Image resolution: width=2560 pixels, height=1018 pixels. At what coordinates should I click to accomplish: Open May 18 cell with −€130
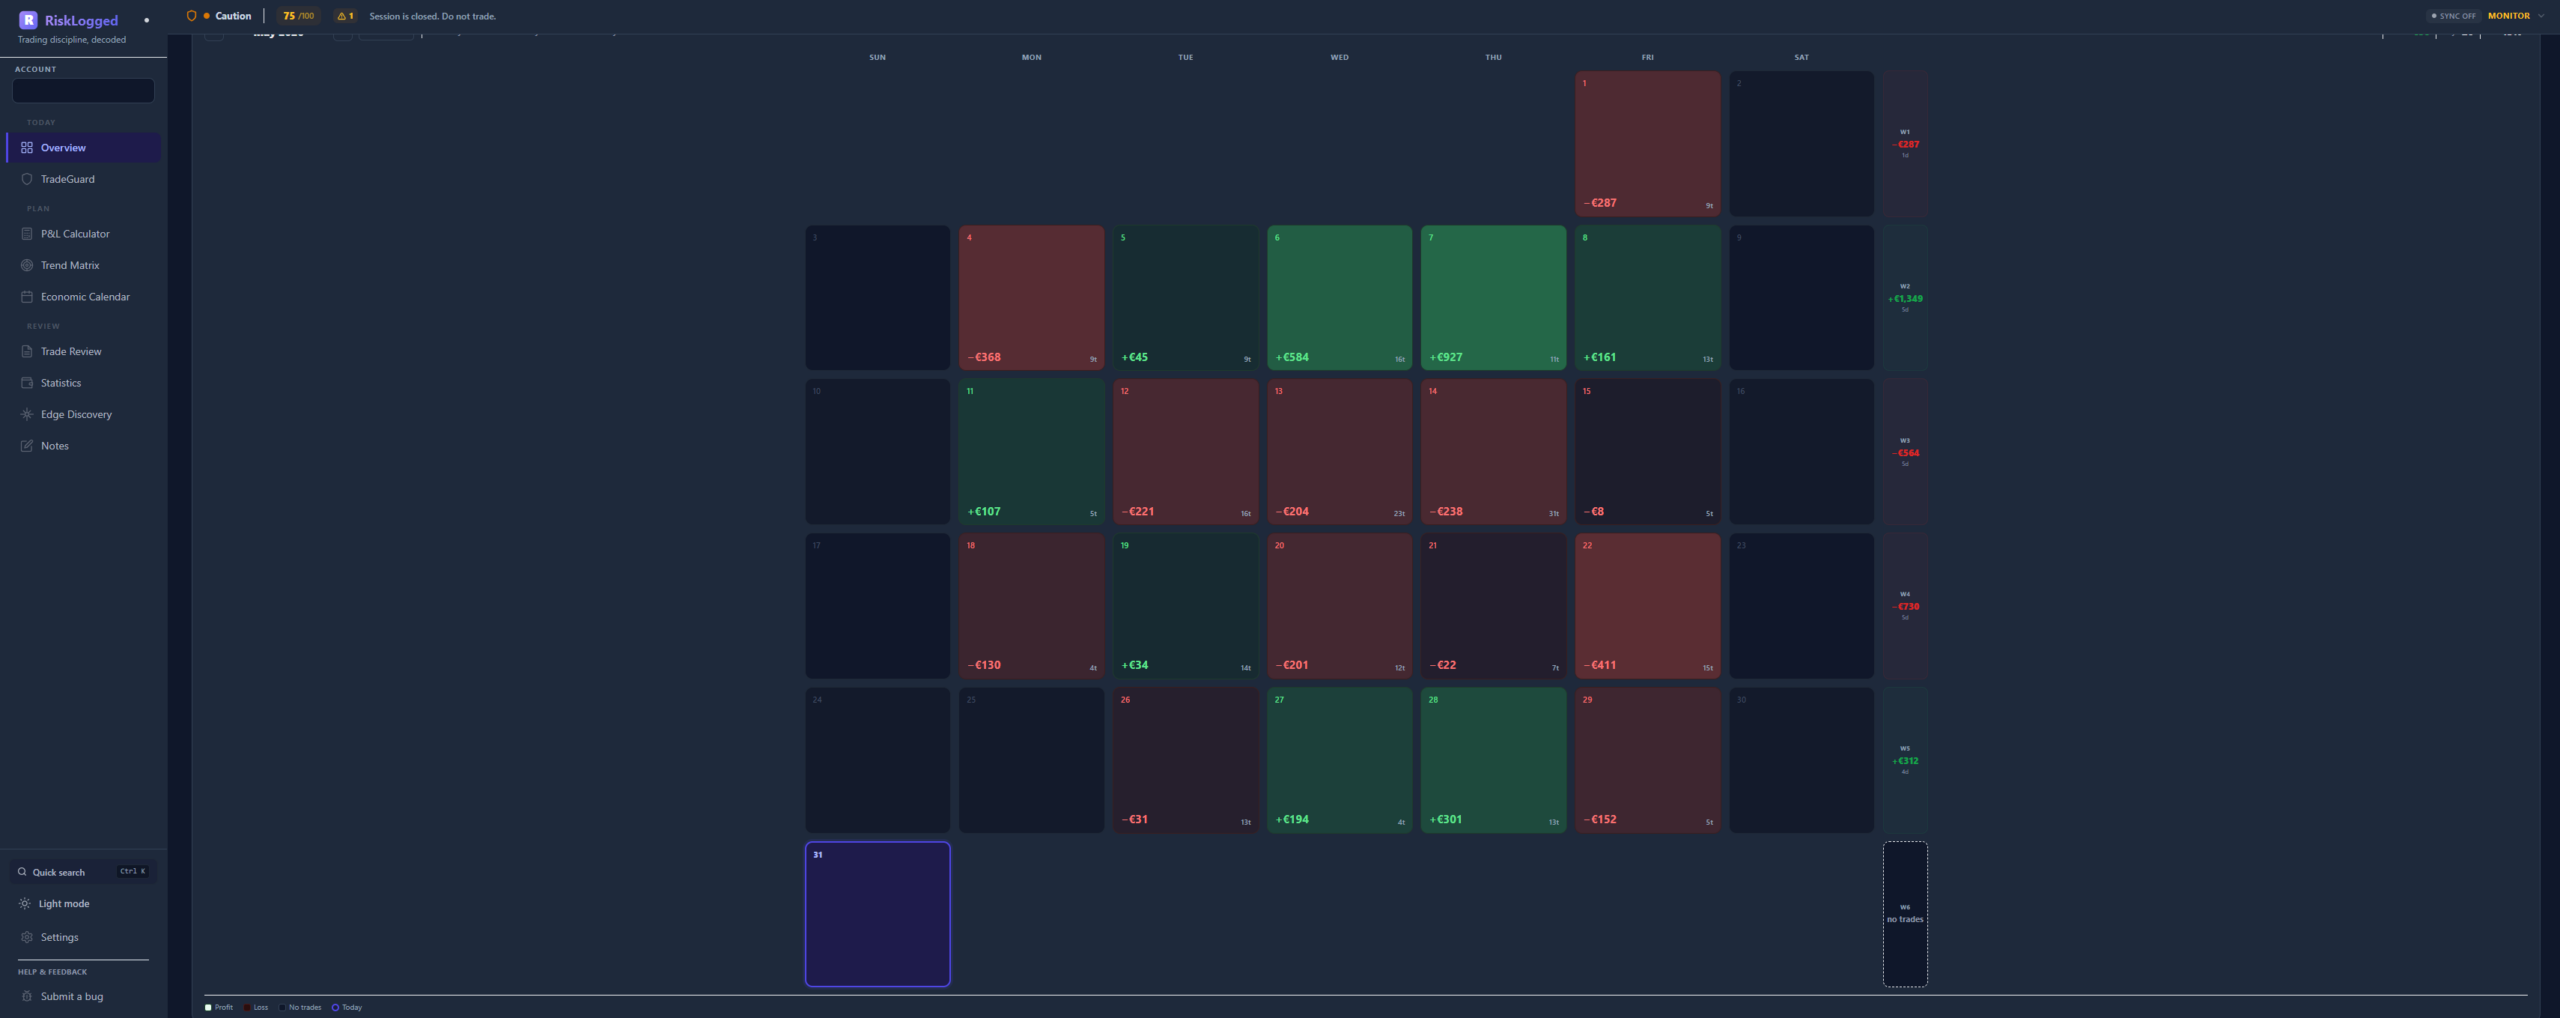tap(1032, 606)
